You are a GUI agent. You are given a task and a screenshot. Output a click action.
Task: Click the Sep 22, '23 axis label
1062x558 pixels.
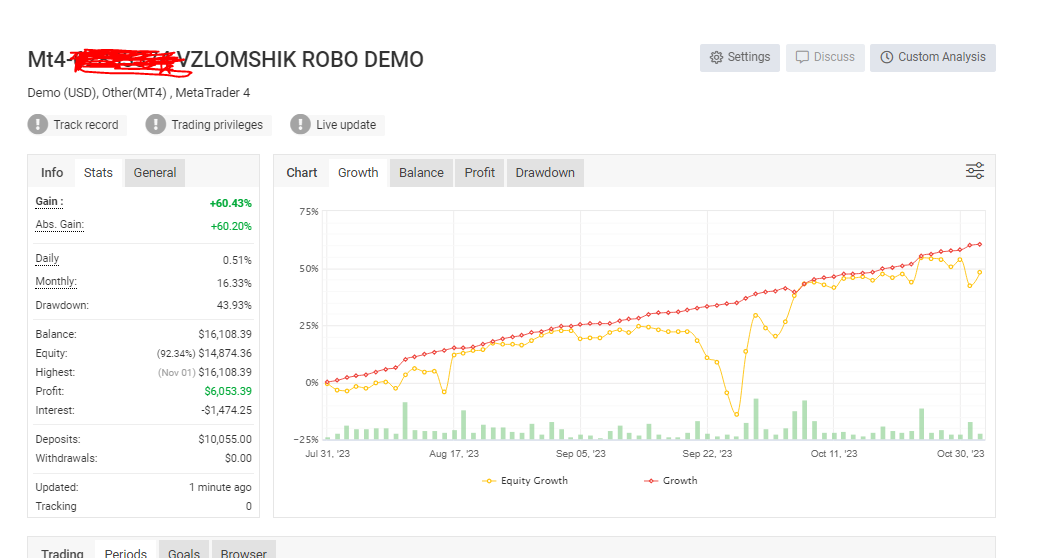pyautogui.click(x=707, y=454)
